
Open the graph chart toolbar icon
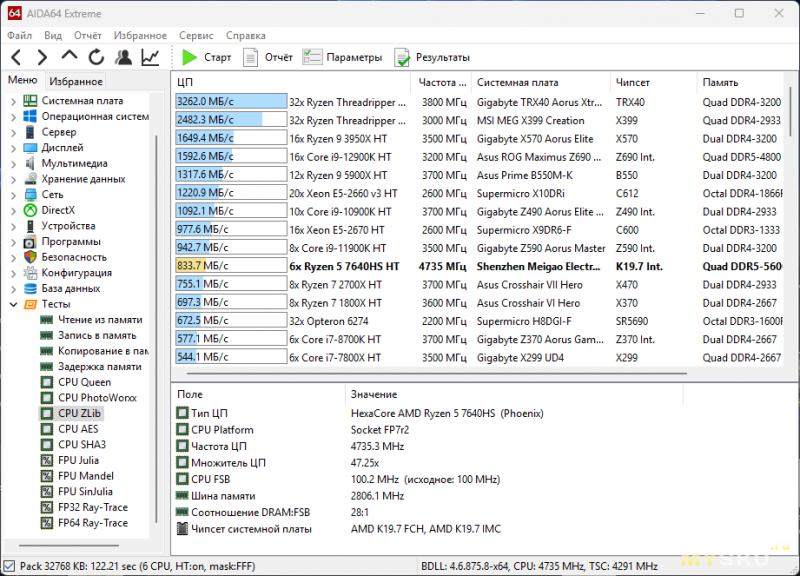(x=150, y=57)
